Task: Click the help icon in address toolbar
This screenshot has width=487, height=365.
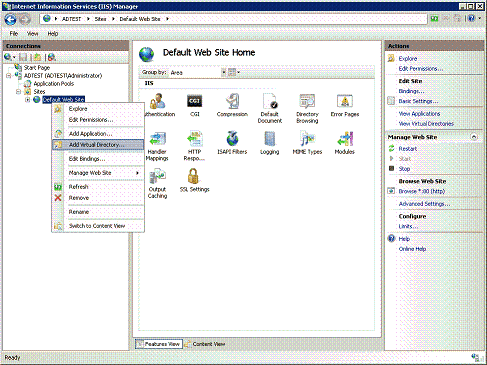Action: coord(471,19)
